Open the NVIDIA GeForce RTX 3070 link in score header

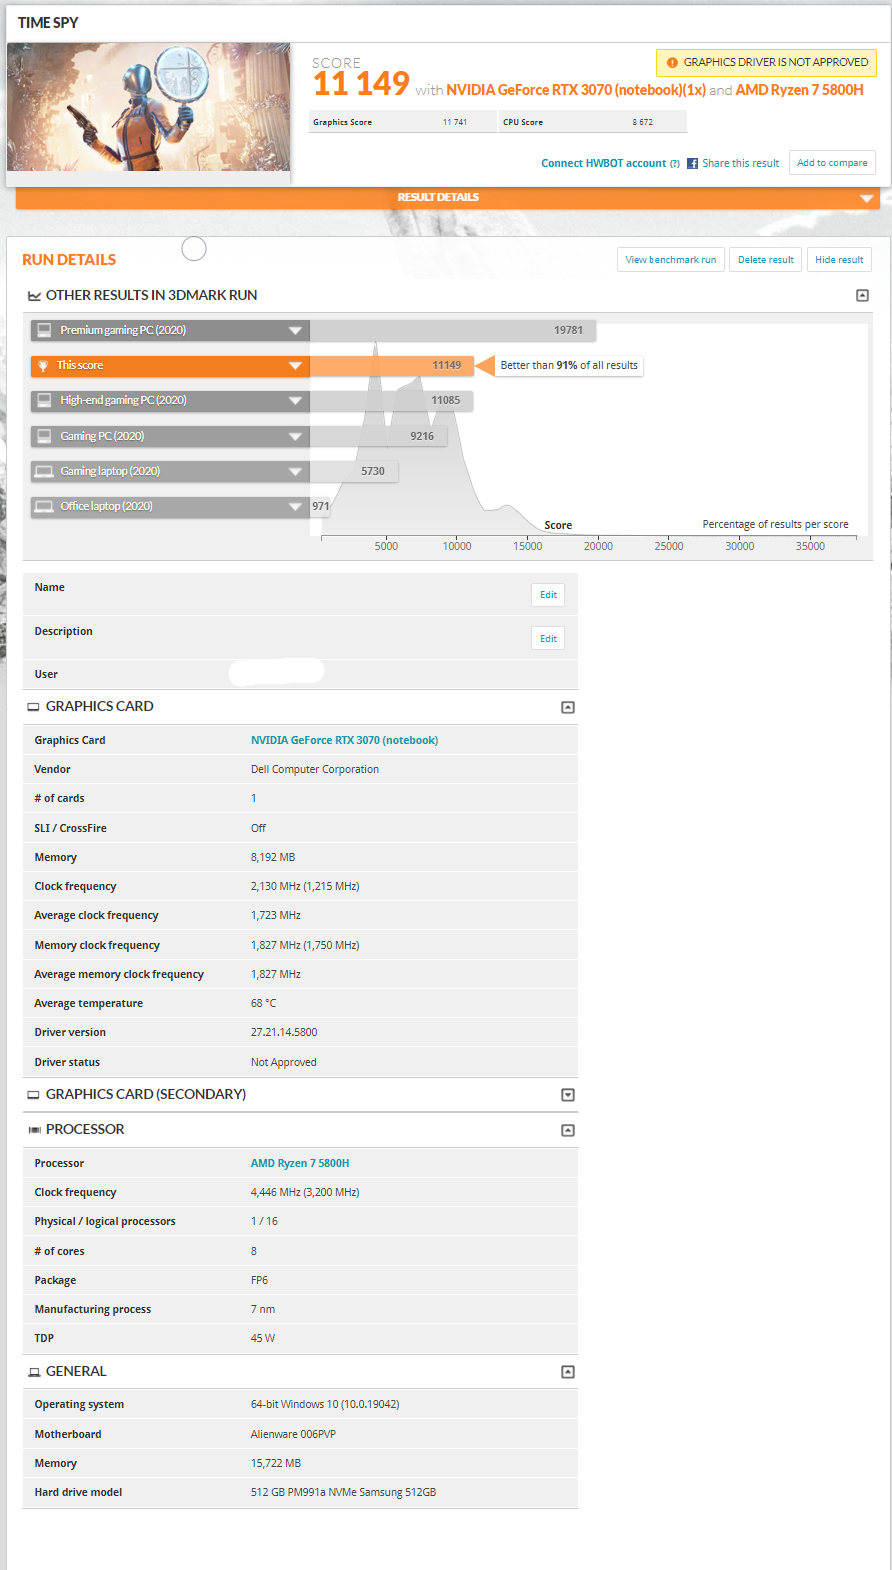[576, 90]
